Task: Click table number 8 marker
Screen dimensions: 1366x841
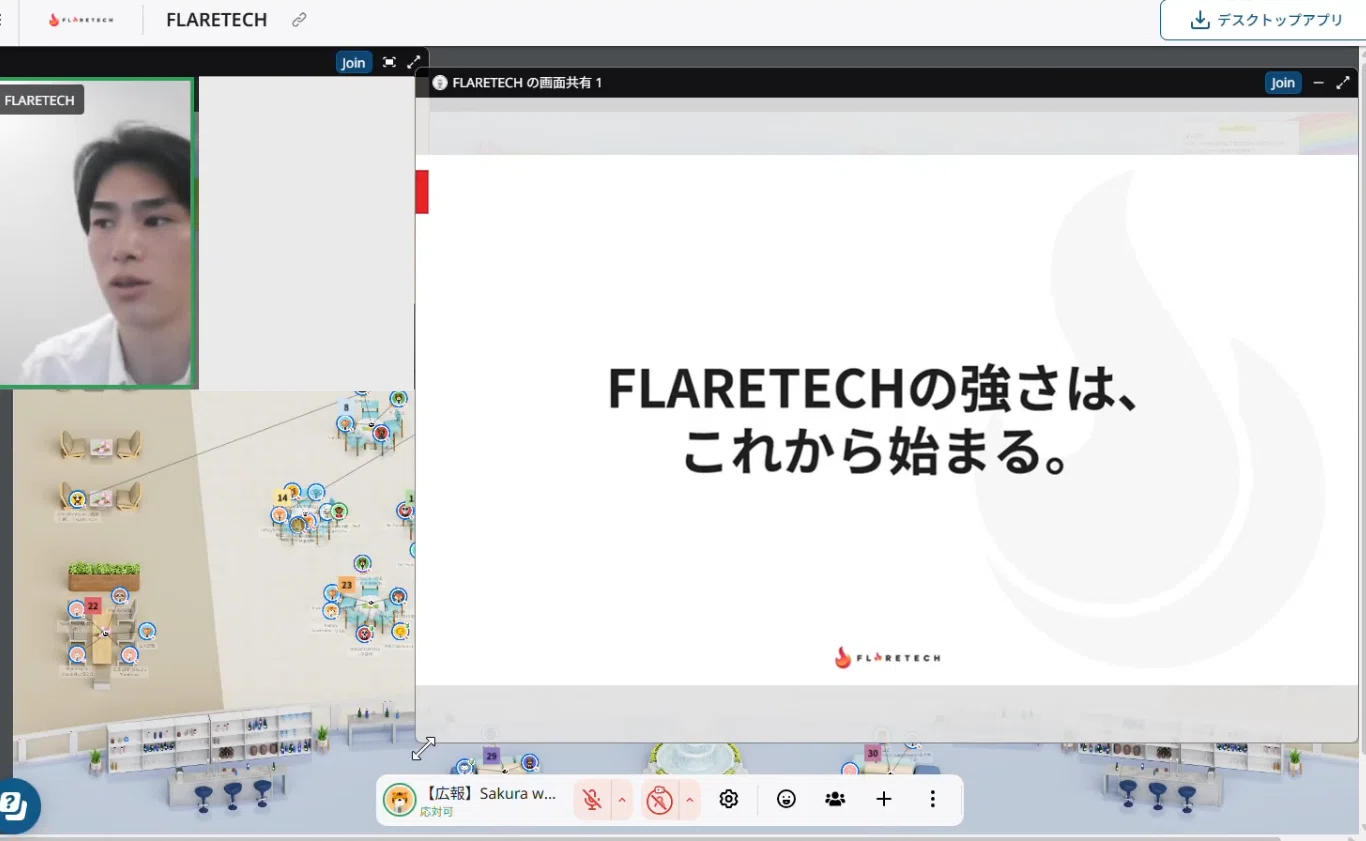Action: [x=347, y=407]
